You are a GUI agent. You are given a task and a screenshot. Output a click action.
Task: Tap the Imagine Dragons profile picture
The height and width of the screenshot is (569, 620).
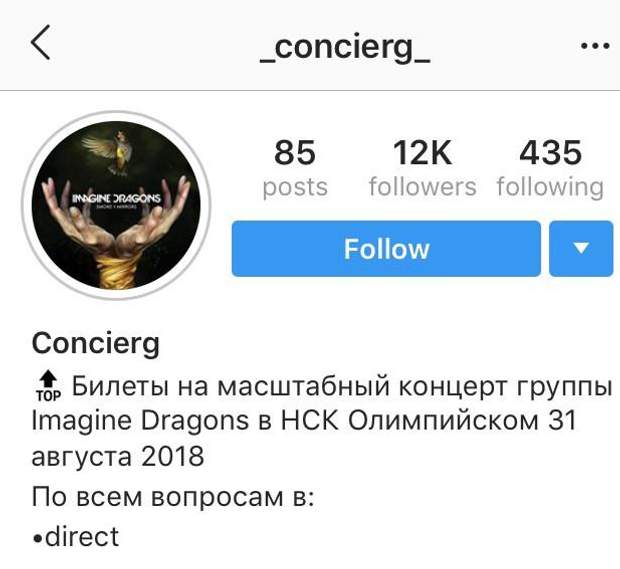117,205
